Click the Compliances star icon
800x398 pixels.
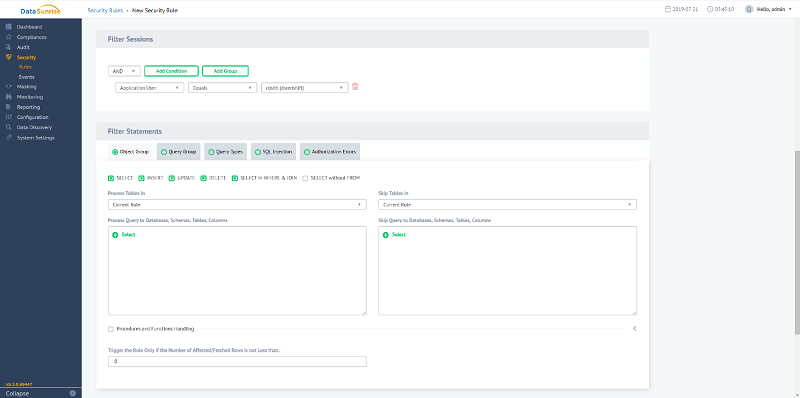[9, 37]
